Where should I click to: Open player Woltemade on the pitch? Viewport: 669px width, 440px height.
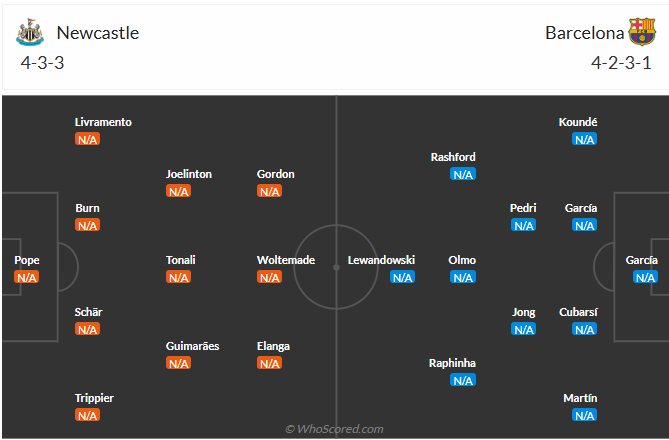(x=286, y=260)
